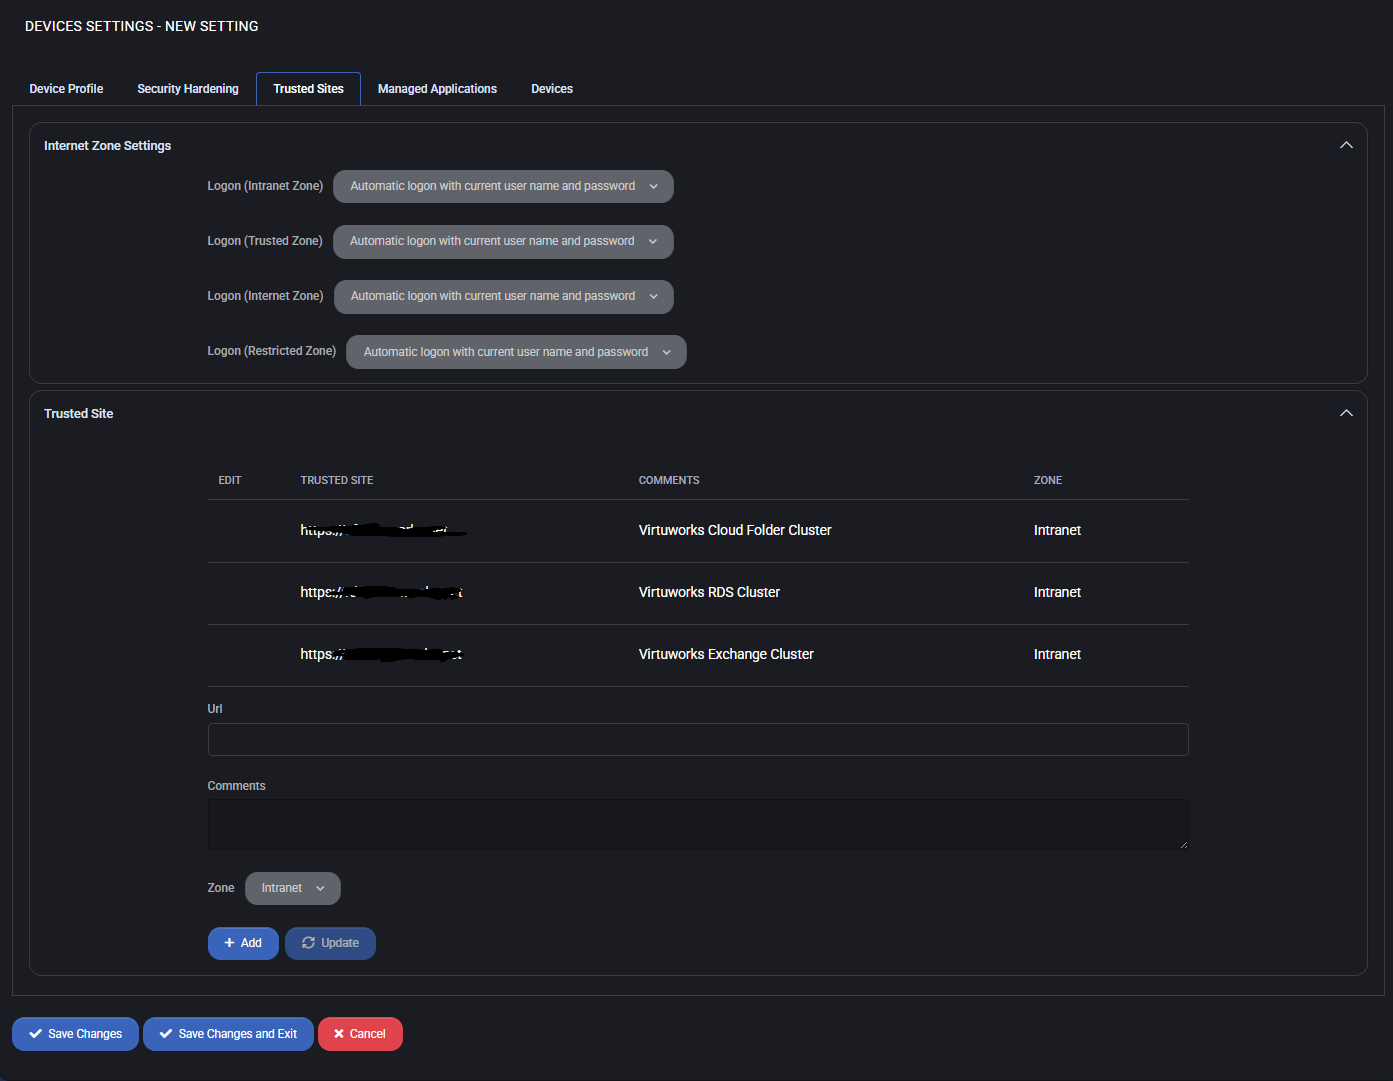Go to the Devices tab
This screenshot has width=1393, height=1081.
coord(552,89)
